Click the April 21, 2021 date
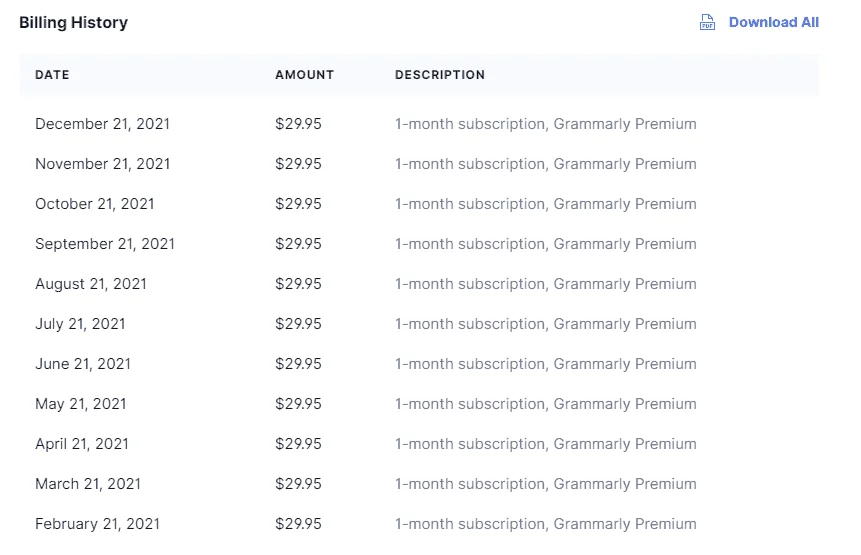861x555 pixels. (x=82, y=444)
